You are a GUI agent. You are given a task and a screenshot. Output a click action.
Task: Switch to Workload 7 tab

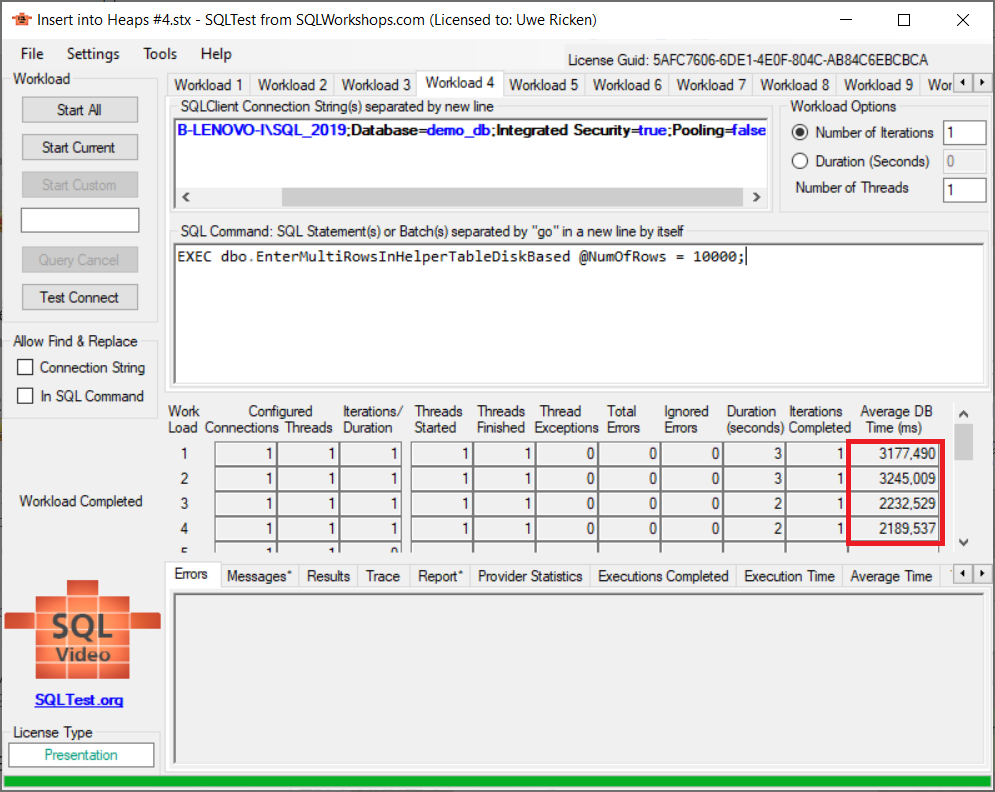click(711, 85)
